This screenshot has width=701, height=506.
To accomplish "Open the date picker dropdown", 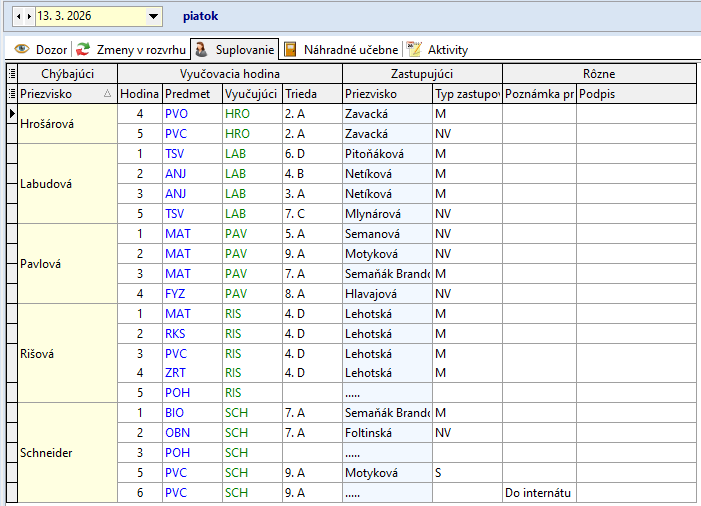I will 153,17.
